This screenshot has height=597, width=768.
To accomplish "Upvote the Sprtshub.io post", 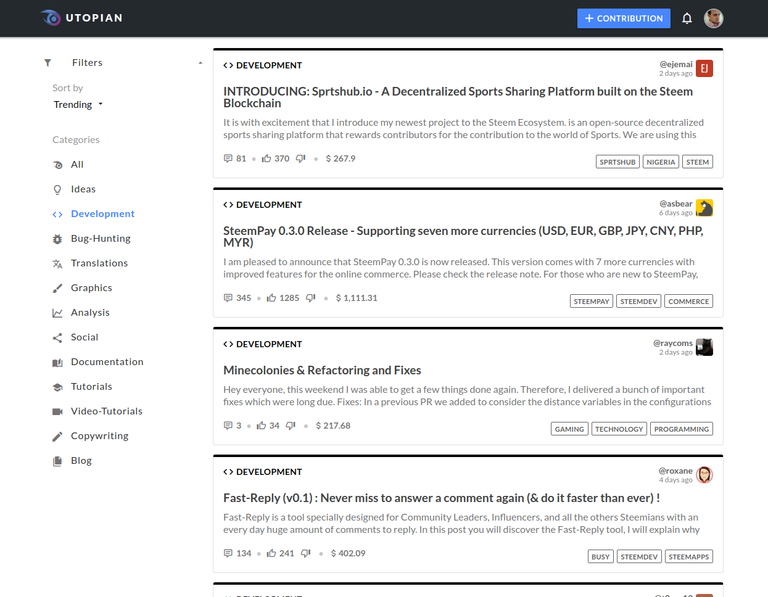I will (266, 158).
